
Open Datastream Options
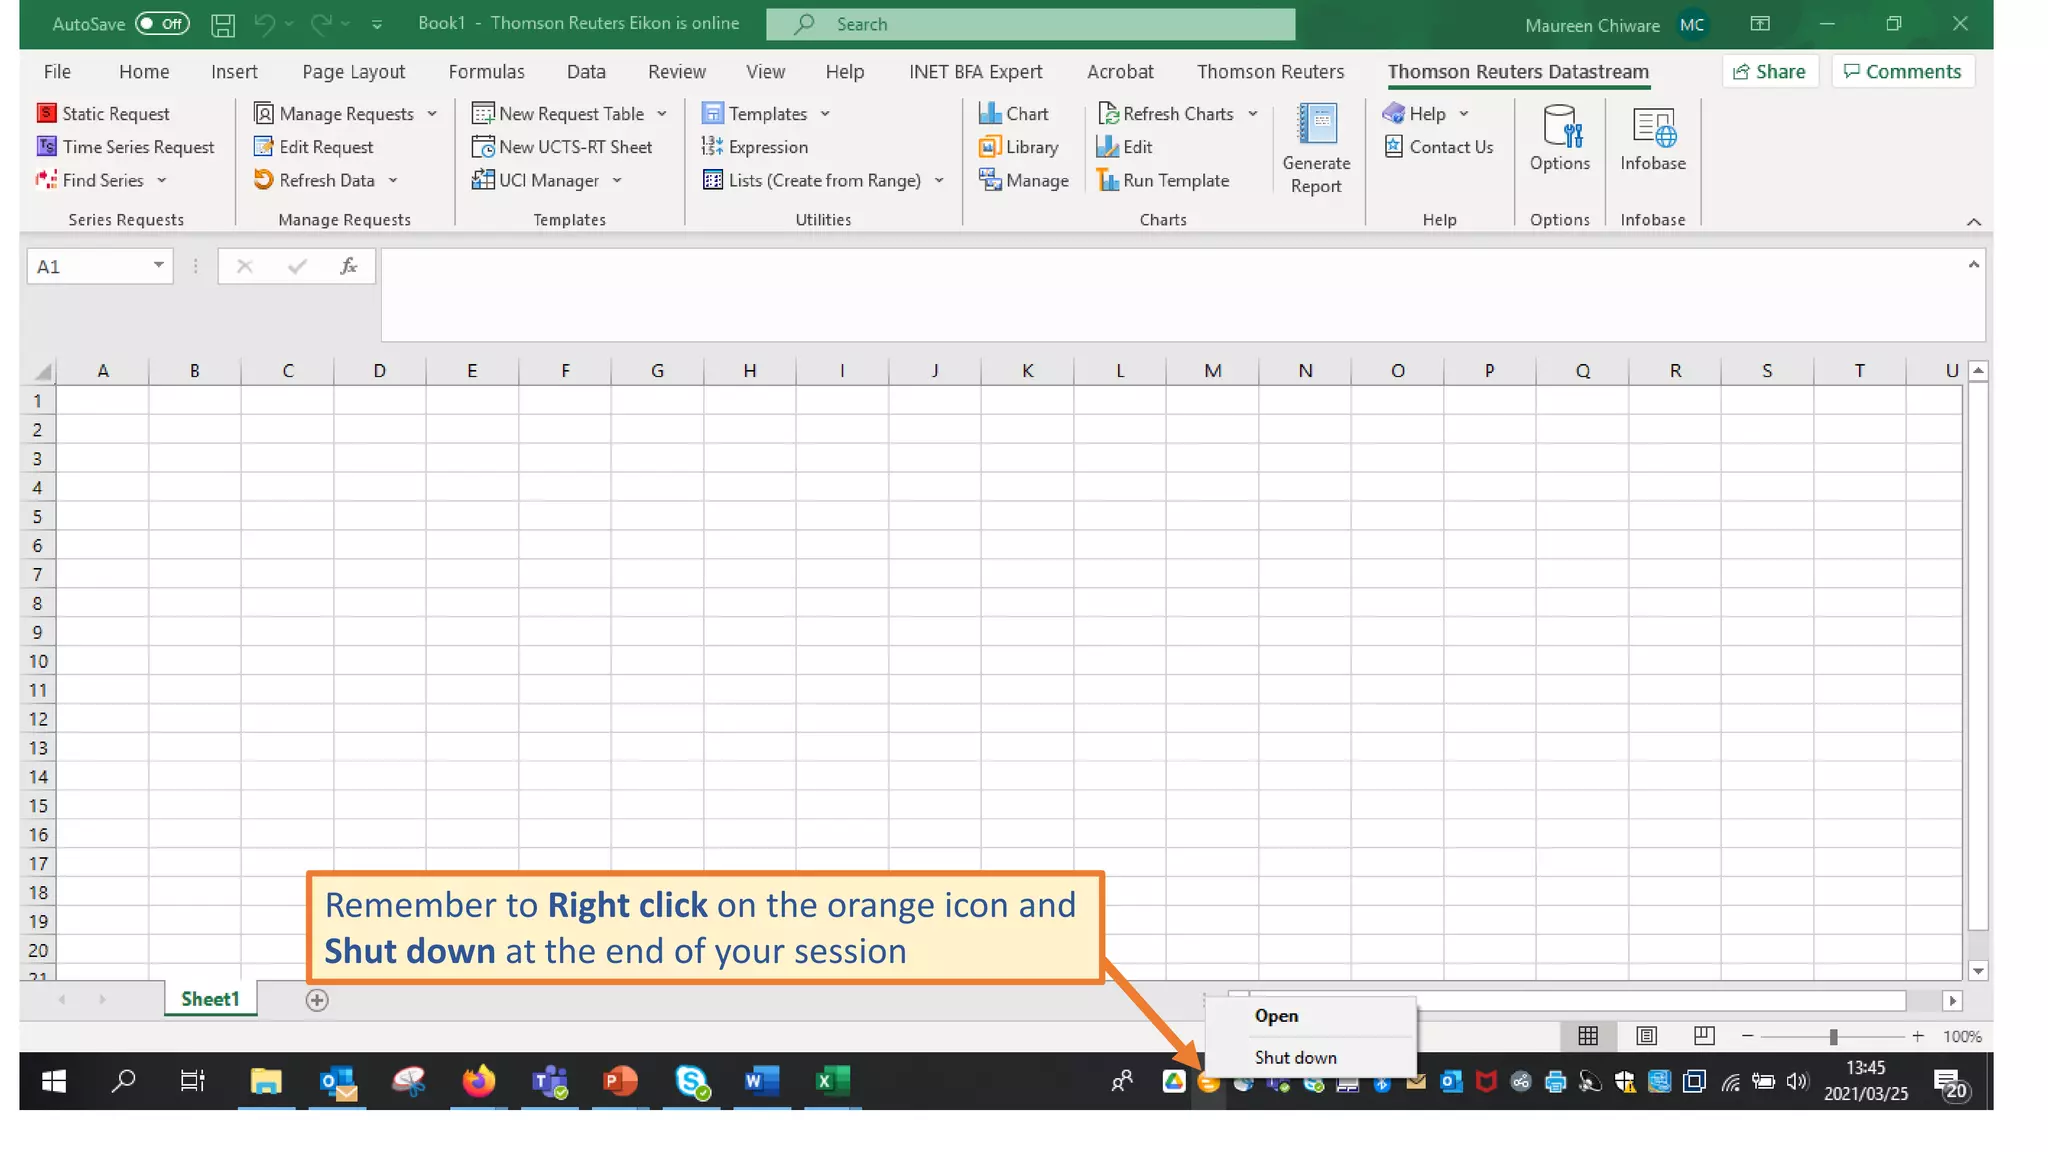pyautogui.click(x=1559, y=139)
